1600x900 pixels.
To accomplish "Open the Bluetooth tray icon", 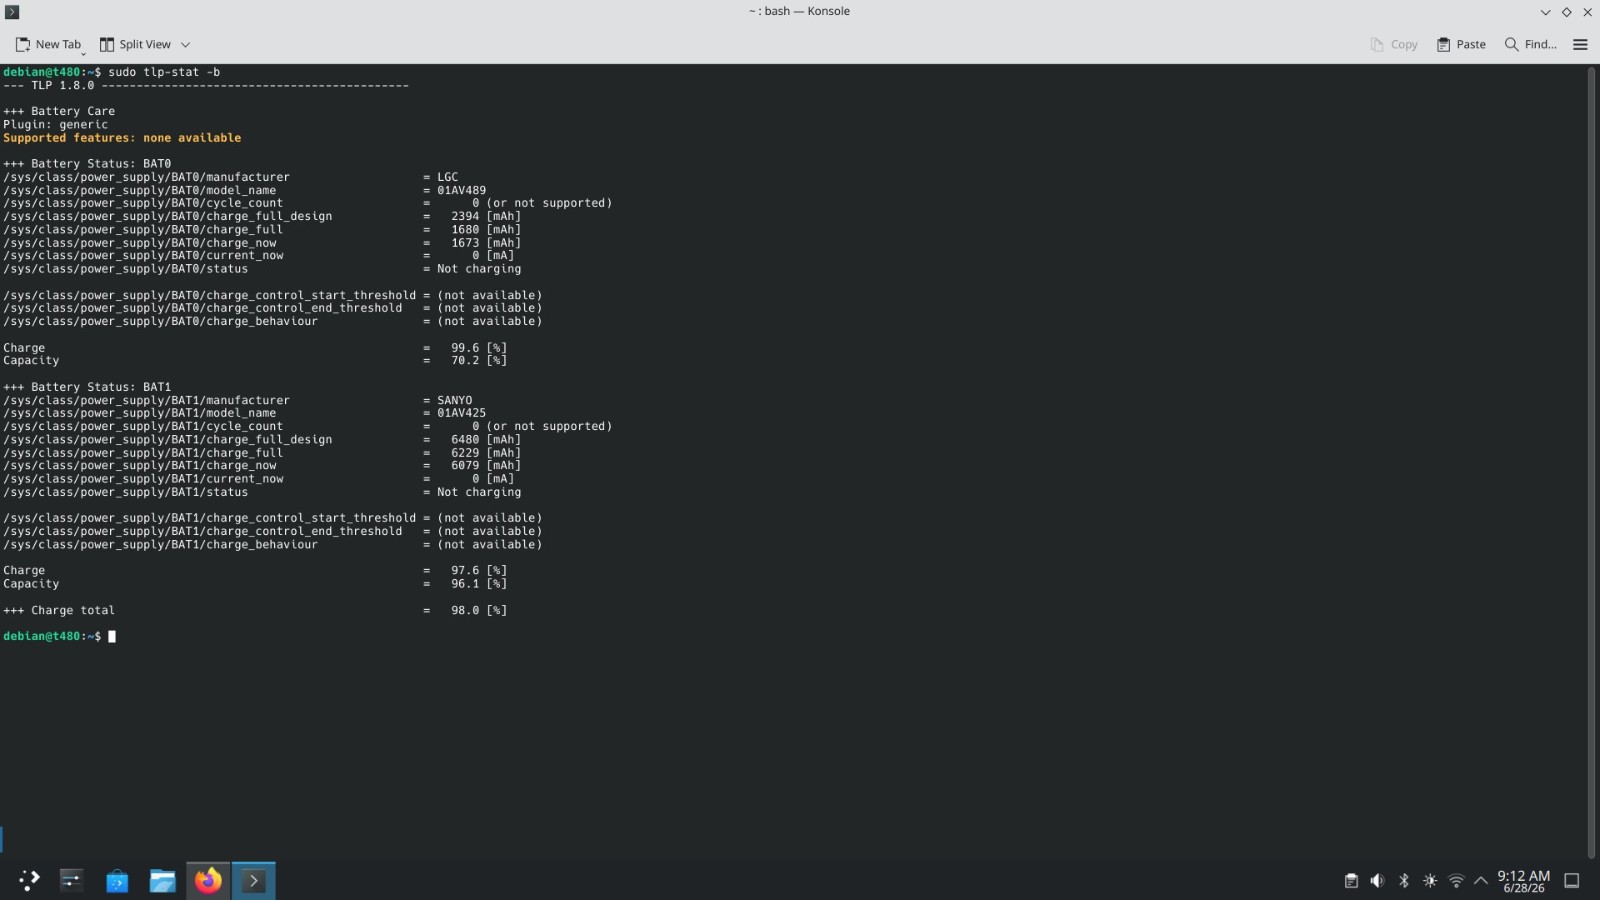I will (1403, 881).
